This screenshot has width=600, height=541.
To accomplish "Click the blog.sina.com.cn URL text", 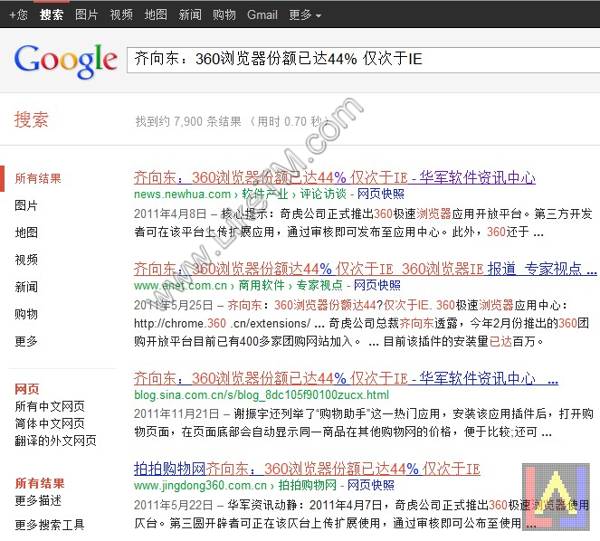I will tap(261, 395).
